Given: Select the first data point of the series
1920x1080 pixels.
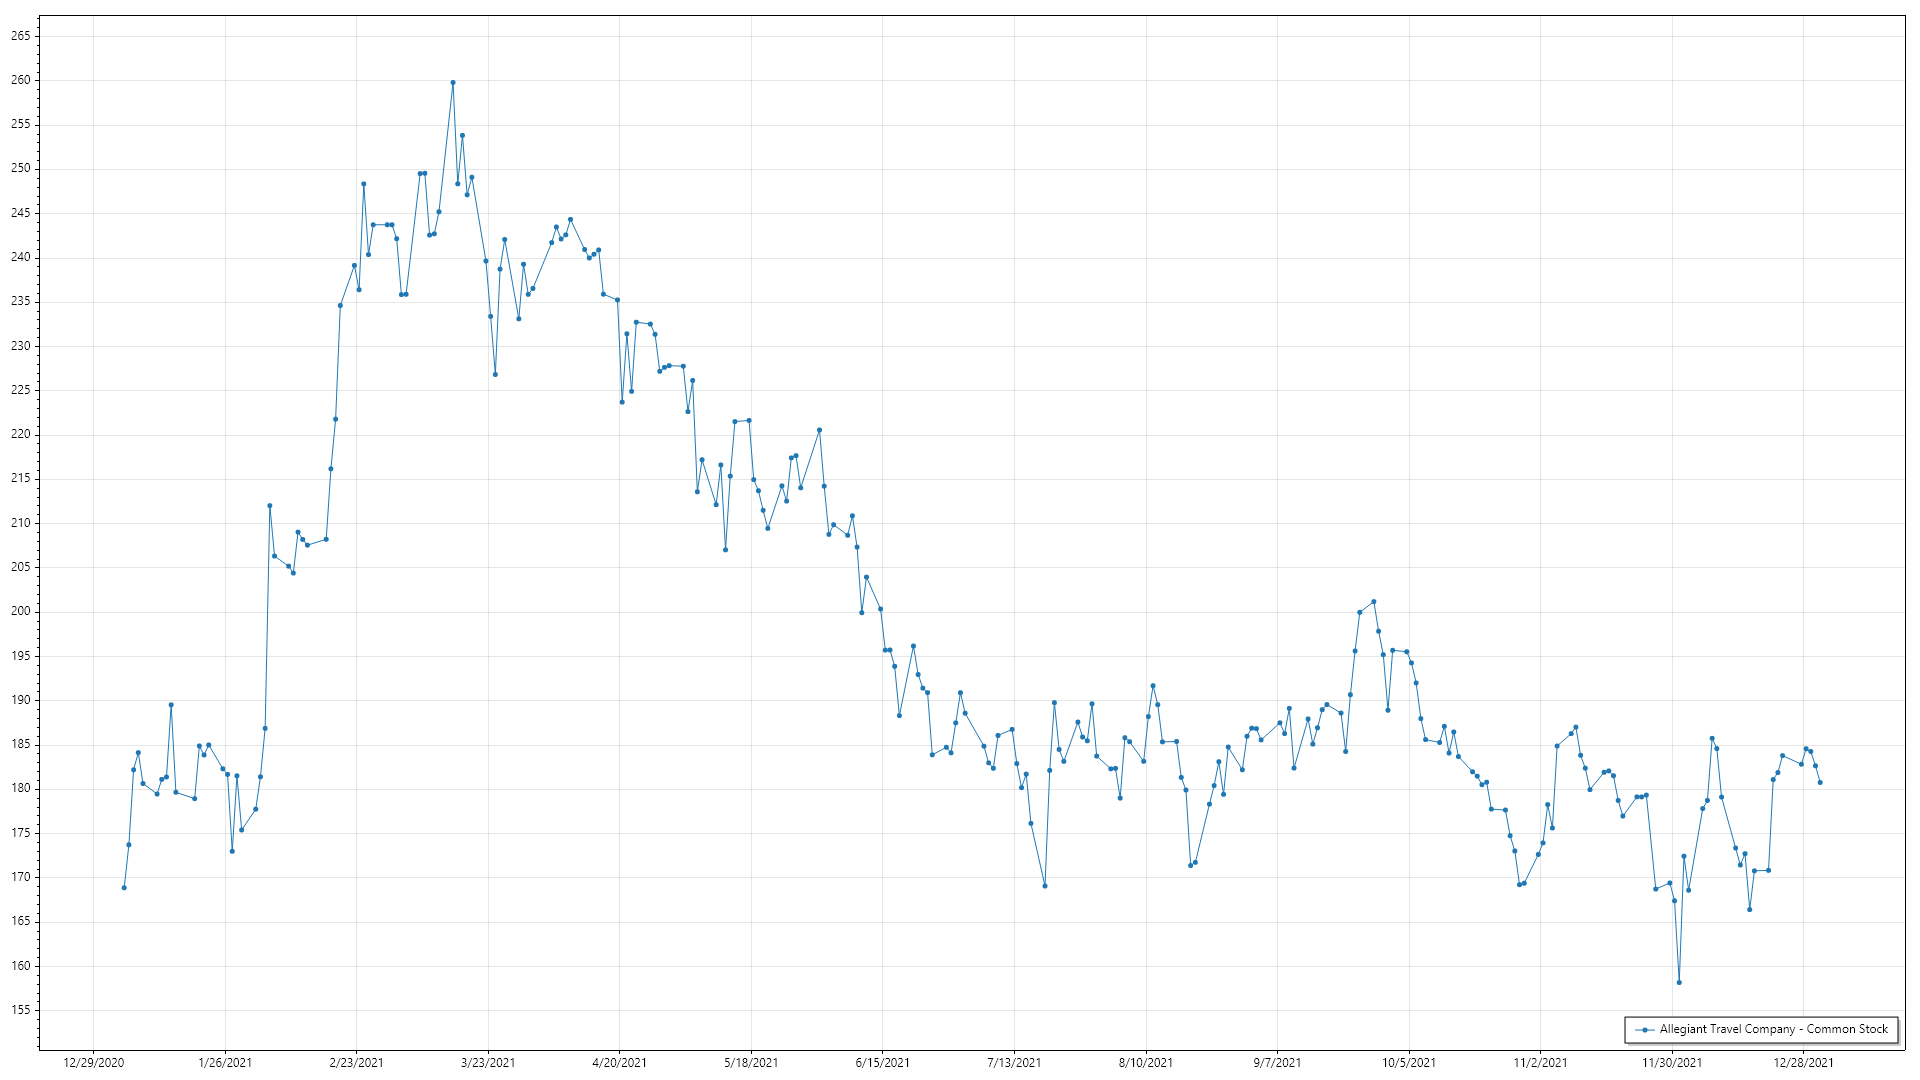Looking at the screenshot, I should tap(124, 888).
